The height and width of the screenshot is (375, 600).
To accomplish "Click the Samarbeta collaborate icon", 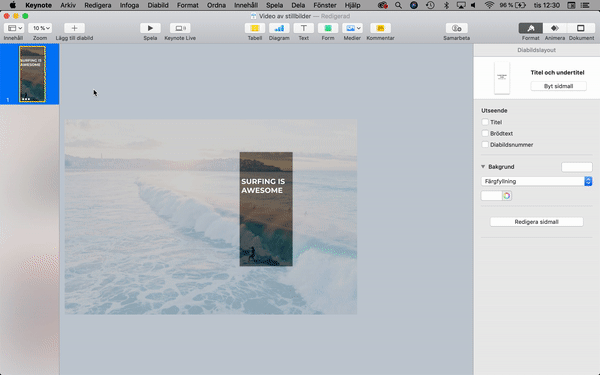I will click(457, 28).
